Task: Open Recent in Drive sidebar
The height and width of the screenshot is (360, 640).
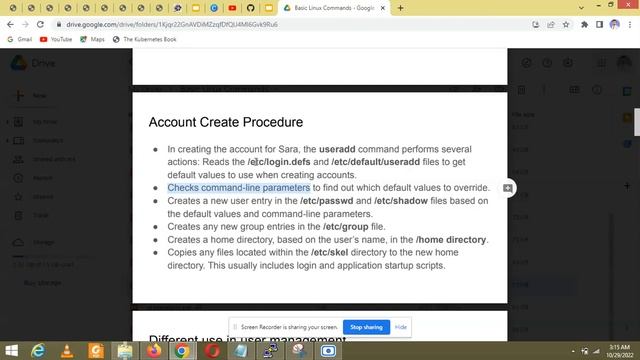Action: point(33,178)
